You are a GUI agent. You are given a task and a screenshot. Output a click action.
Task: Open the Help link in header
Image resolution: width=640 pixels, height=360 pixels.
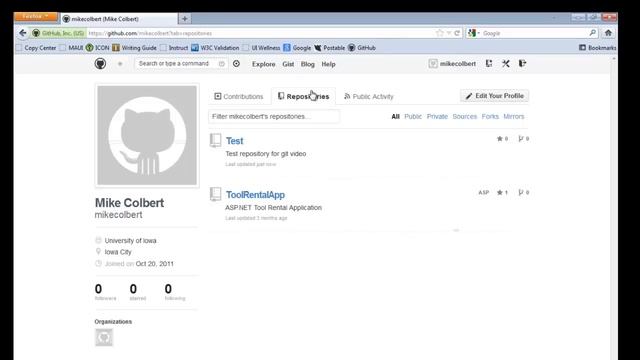coord(328,64)
